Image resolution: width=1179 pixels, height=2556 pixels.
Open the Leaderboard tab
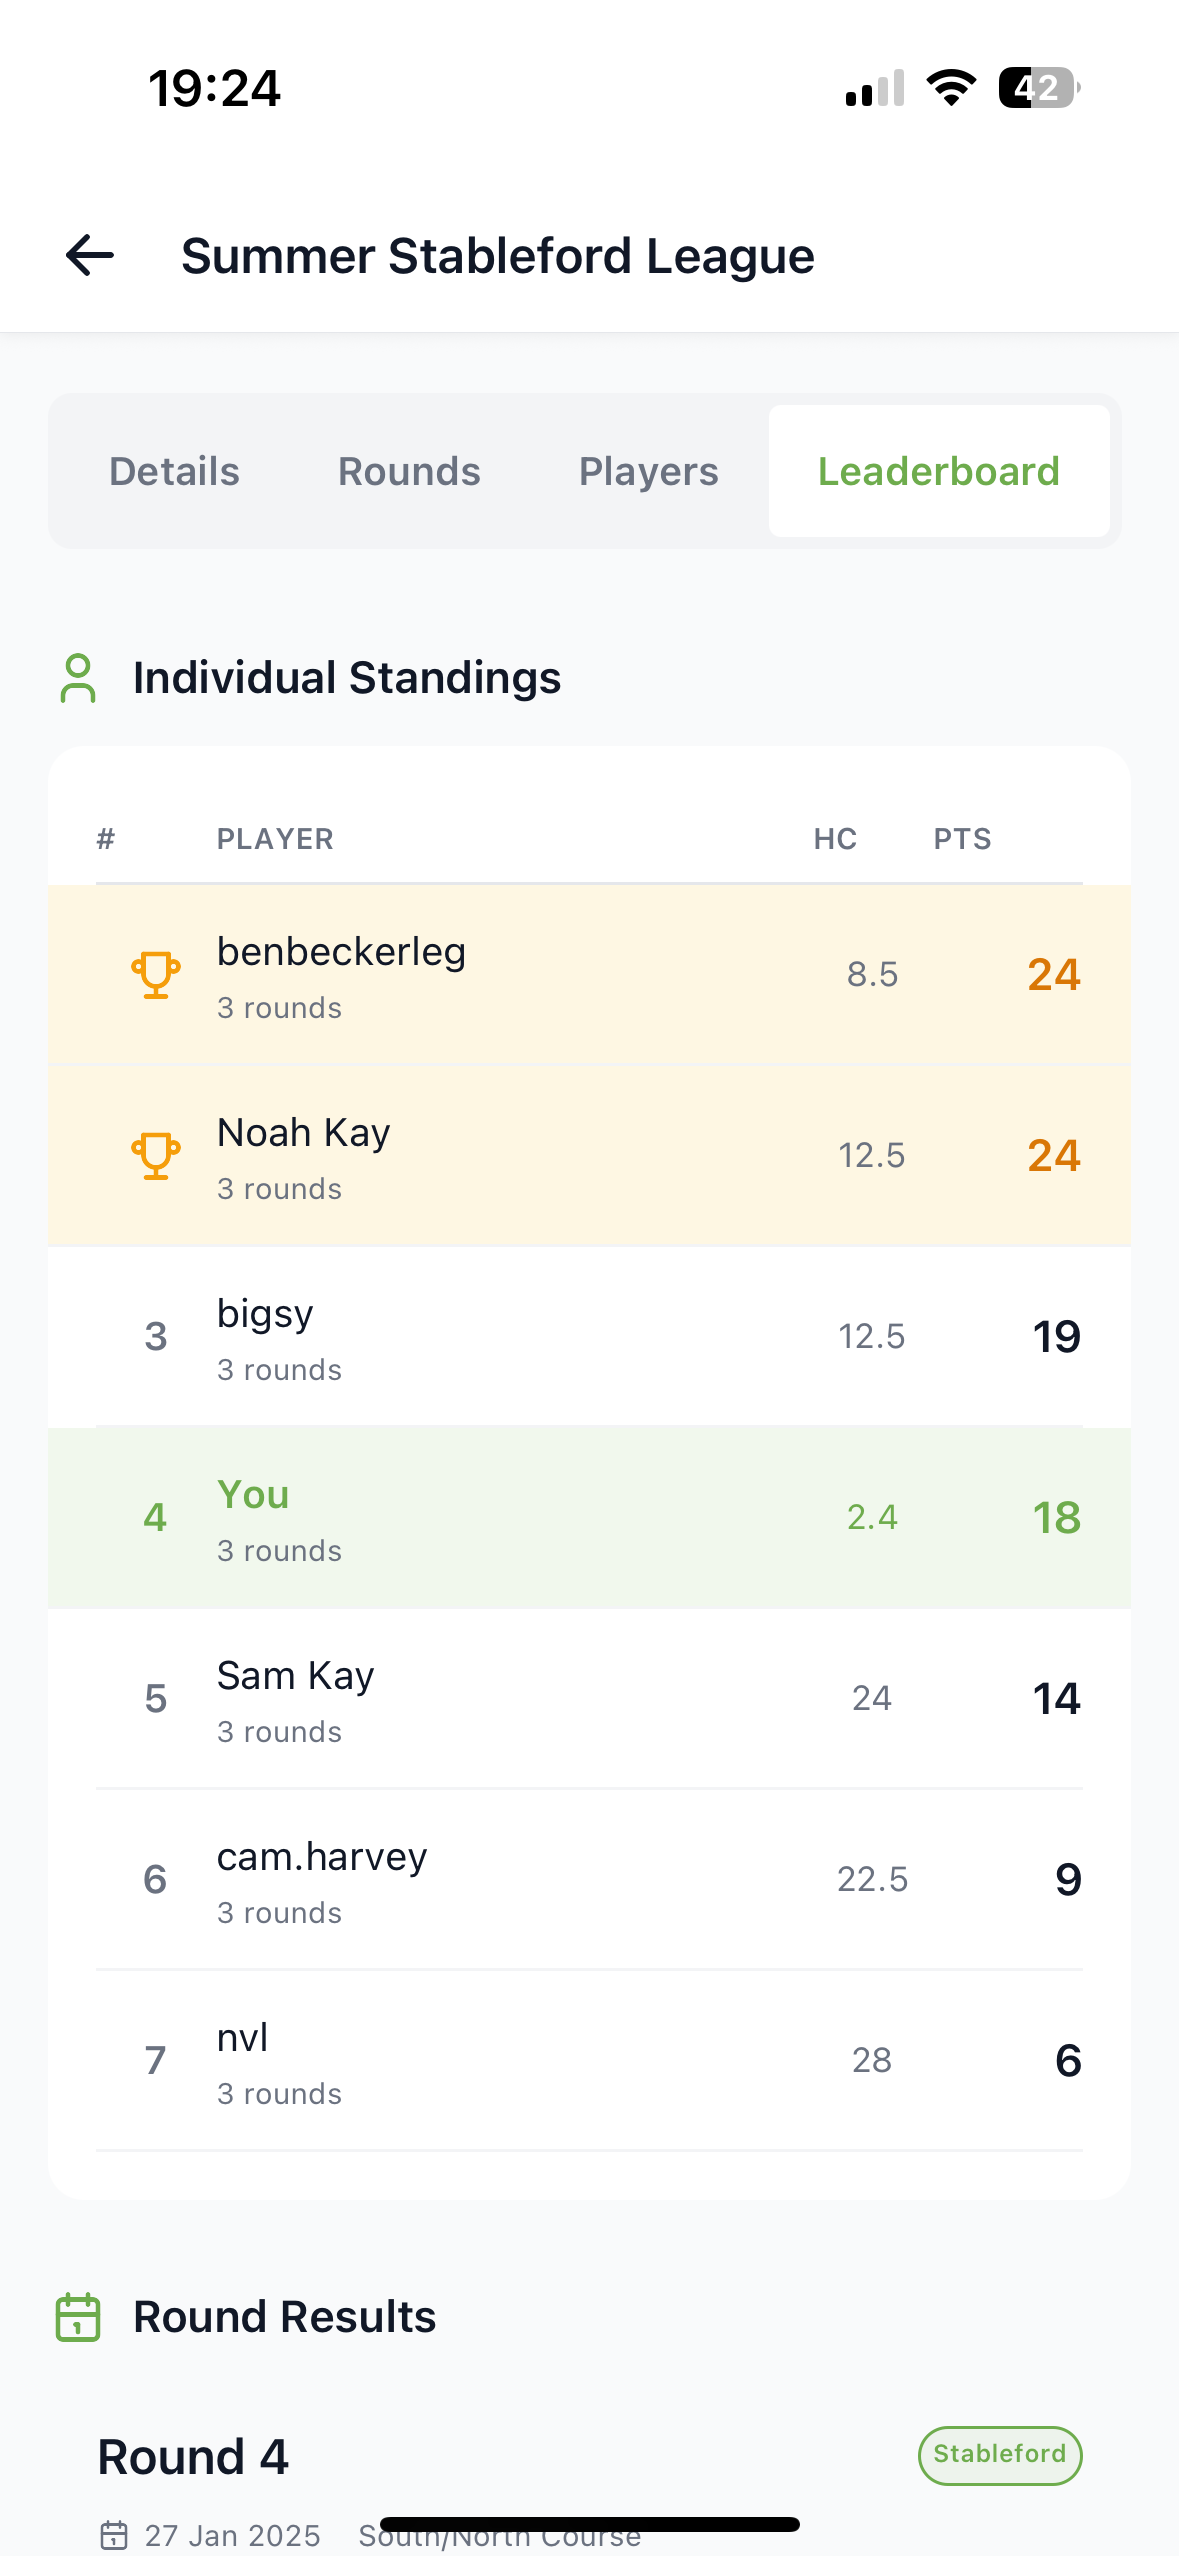(x=938, y=470)
